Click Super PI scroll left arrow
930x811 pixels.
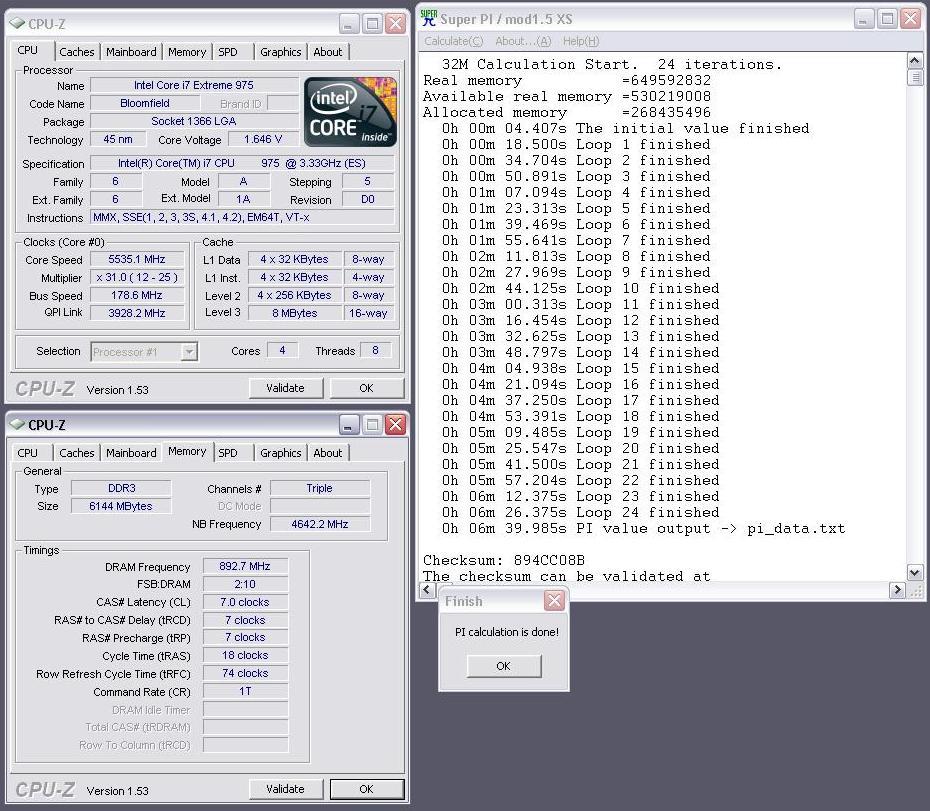(427, 590)
